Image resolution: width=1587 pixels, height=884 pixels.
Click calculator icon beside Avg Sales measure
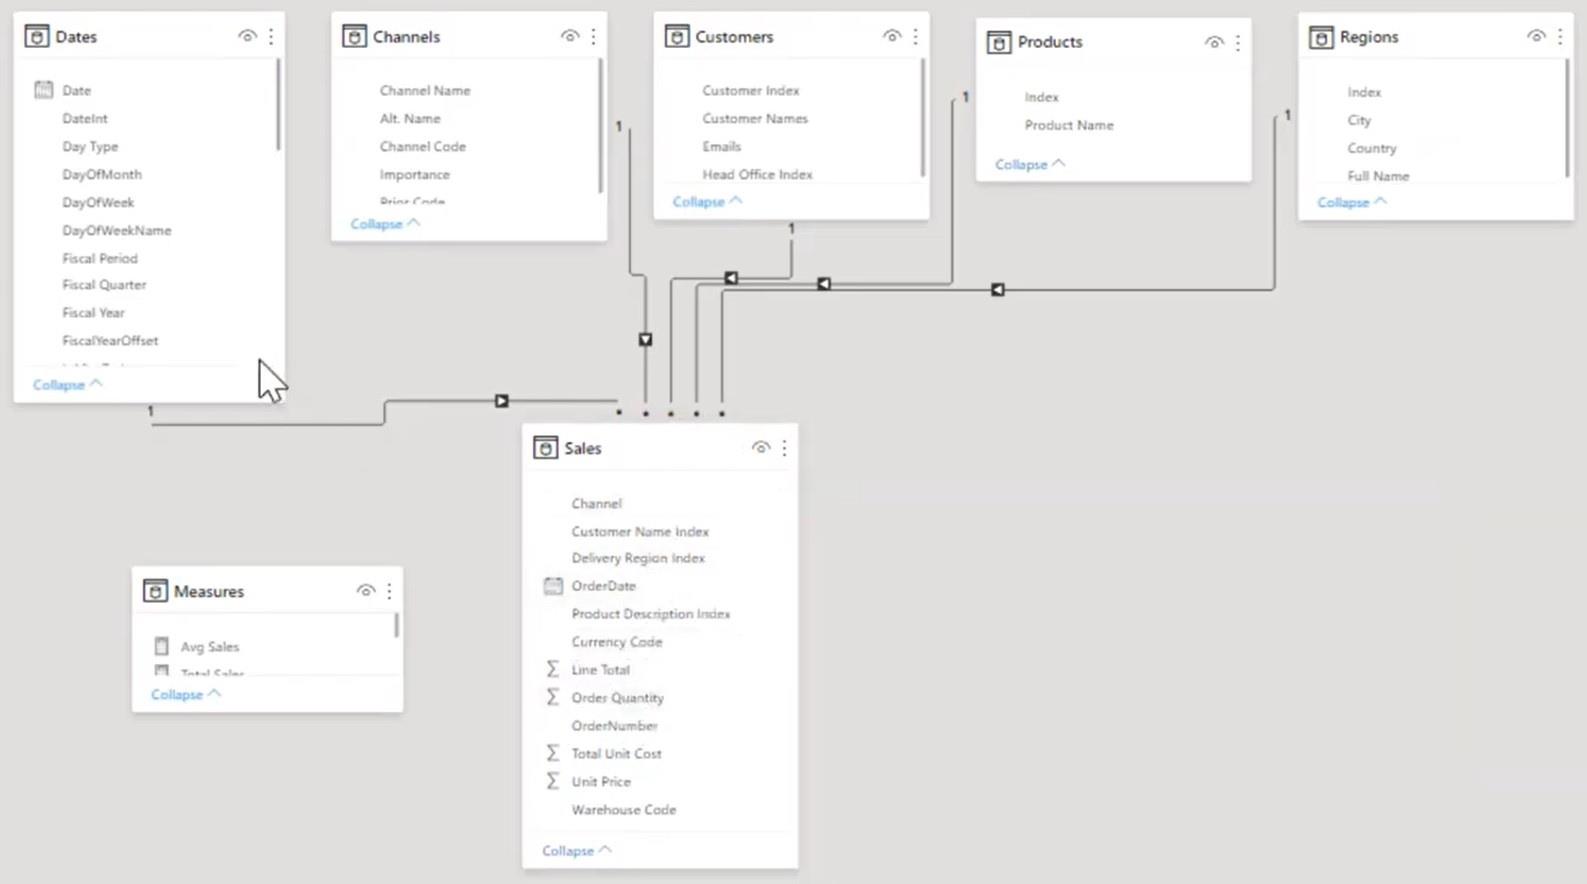pyautogui.click(x=161, y=646)
